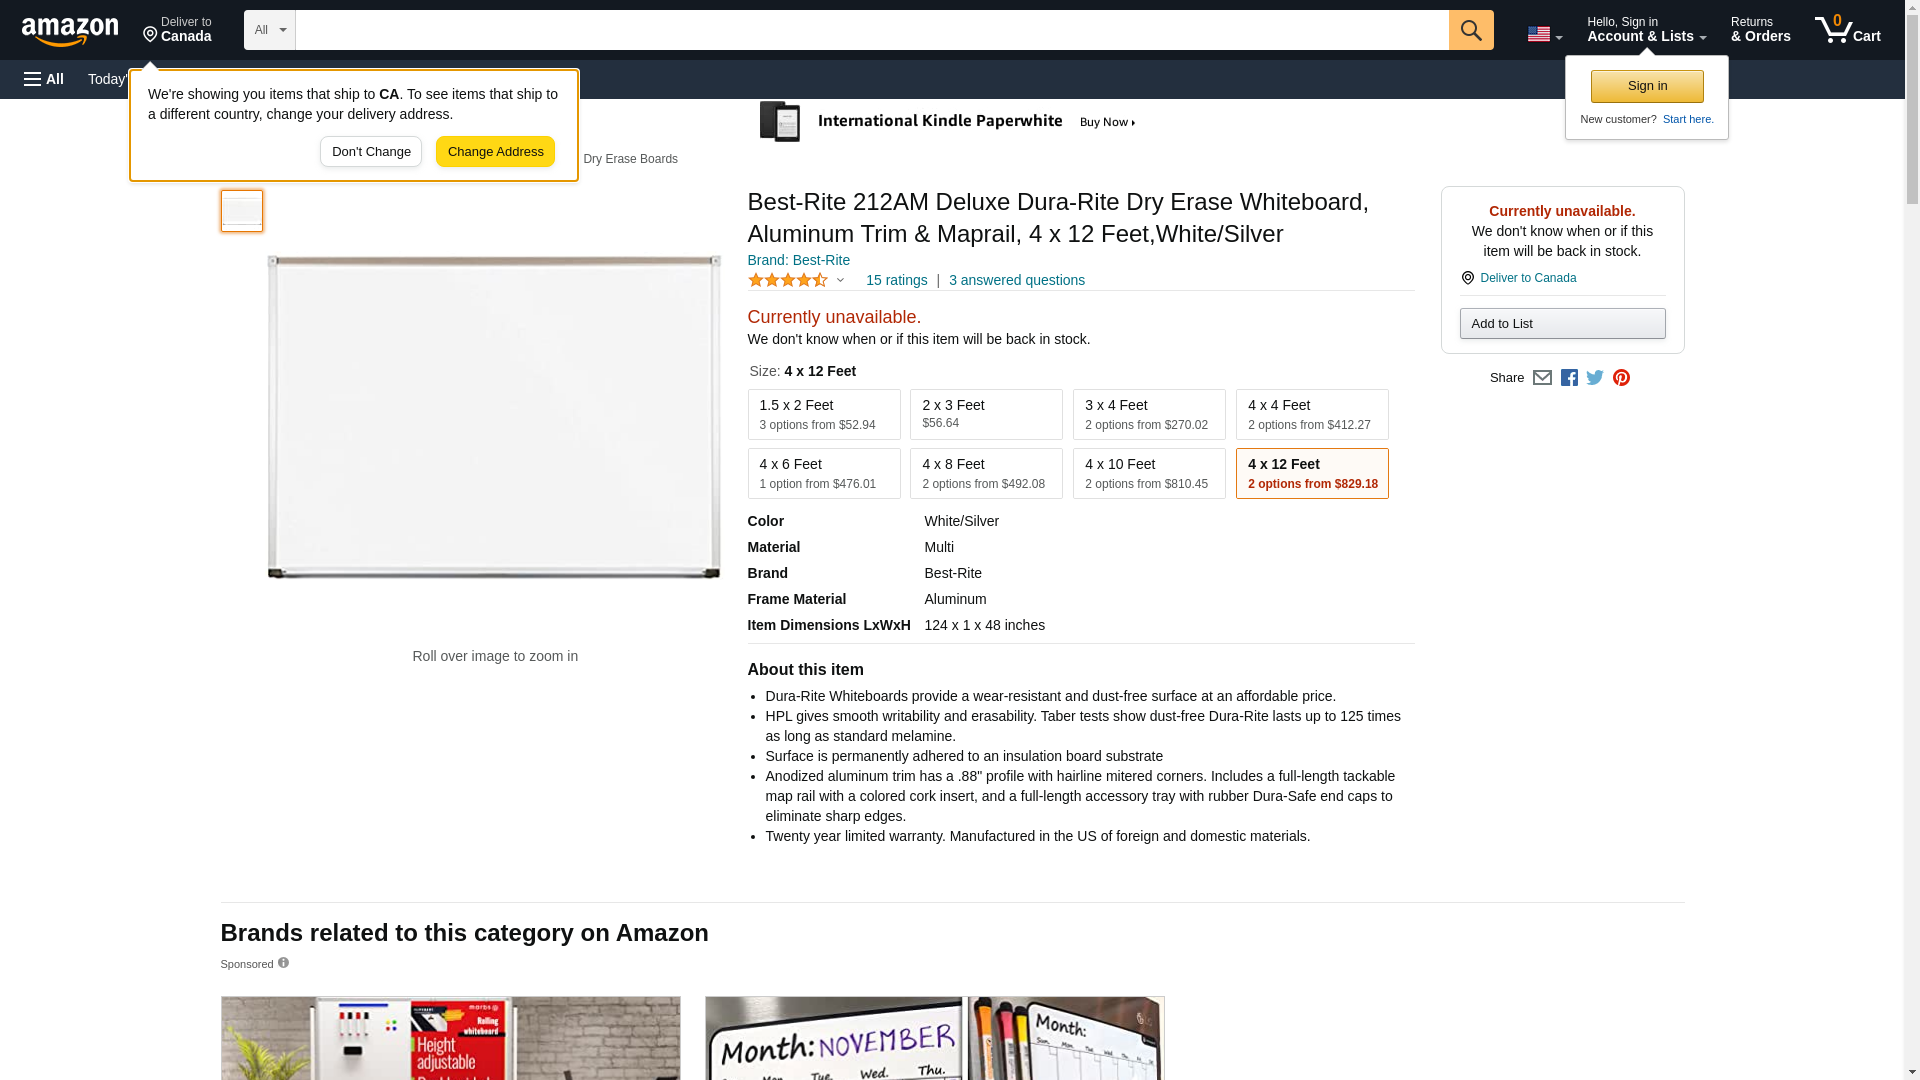
Task: Expand the star rating breakdown arrow
Action: (x=840, y=281)
